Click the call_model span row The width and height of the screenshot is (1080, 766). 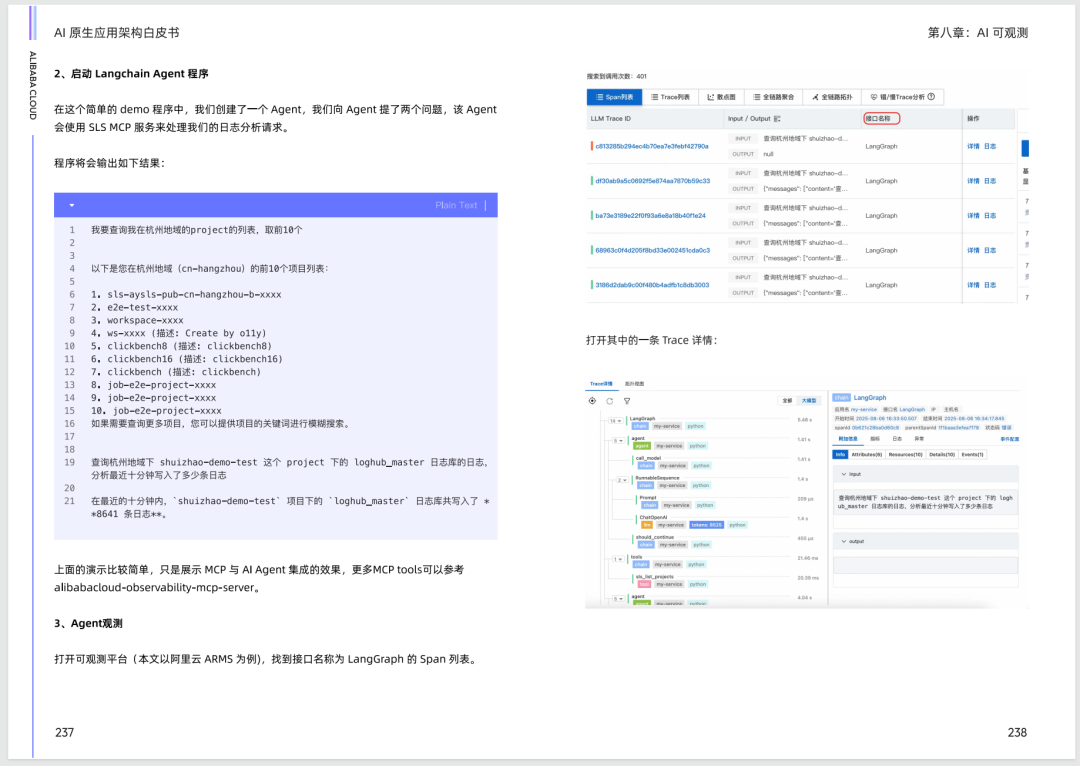click(x=723, y=462)
